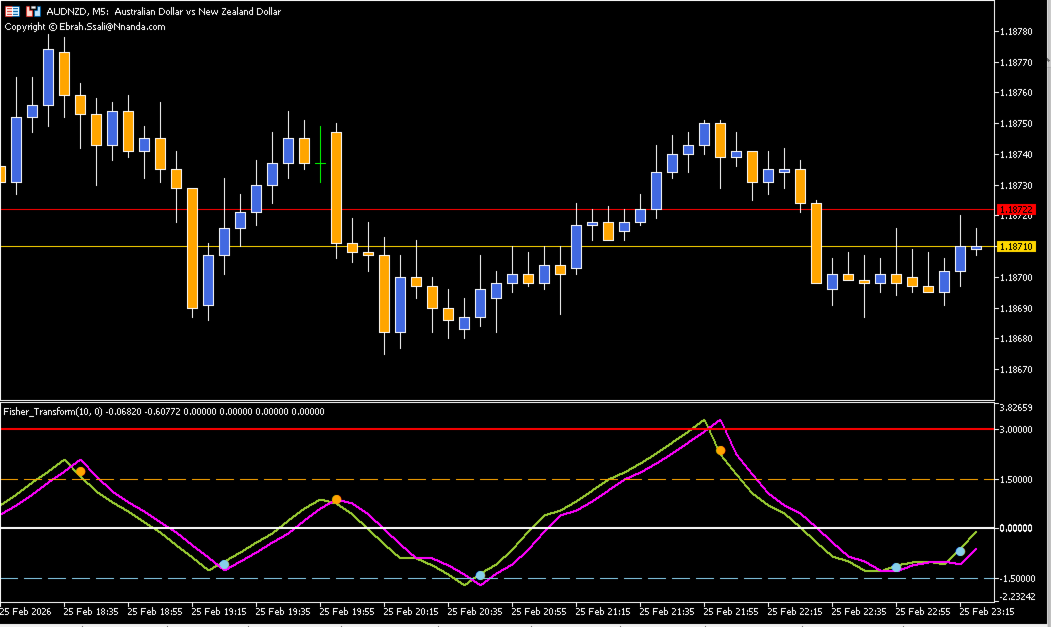The height and width of the screenshot is (627, 1051).
Task: Click the 25 Feb 2026 date label
Action: tap(25, 612)
